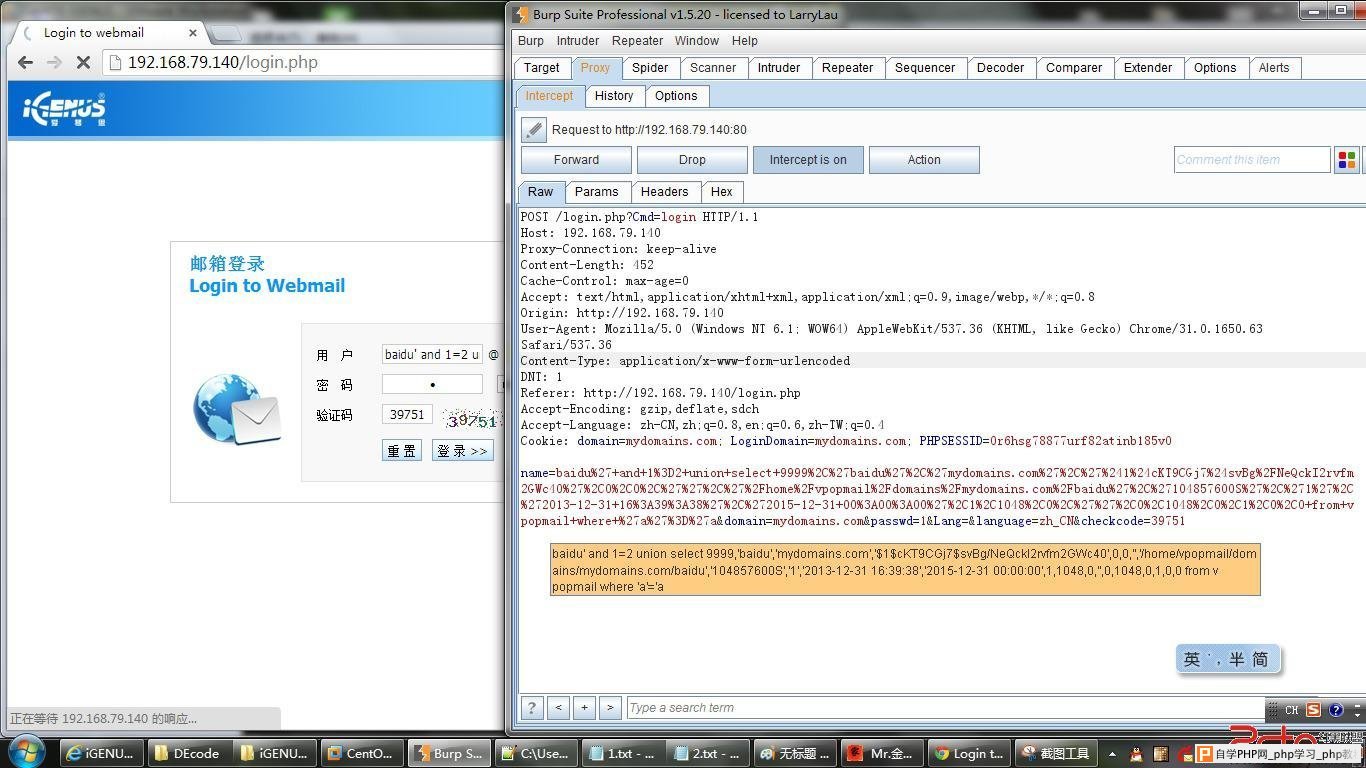Click the browser back arrow
This screenshot has height=768, width=1366.
tap(26, 62)
